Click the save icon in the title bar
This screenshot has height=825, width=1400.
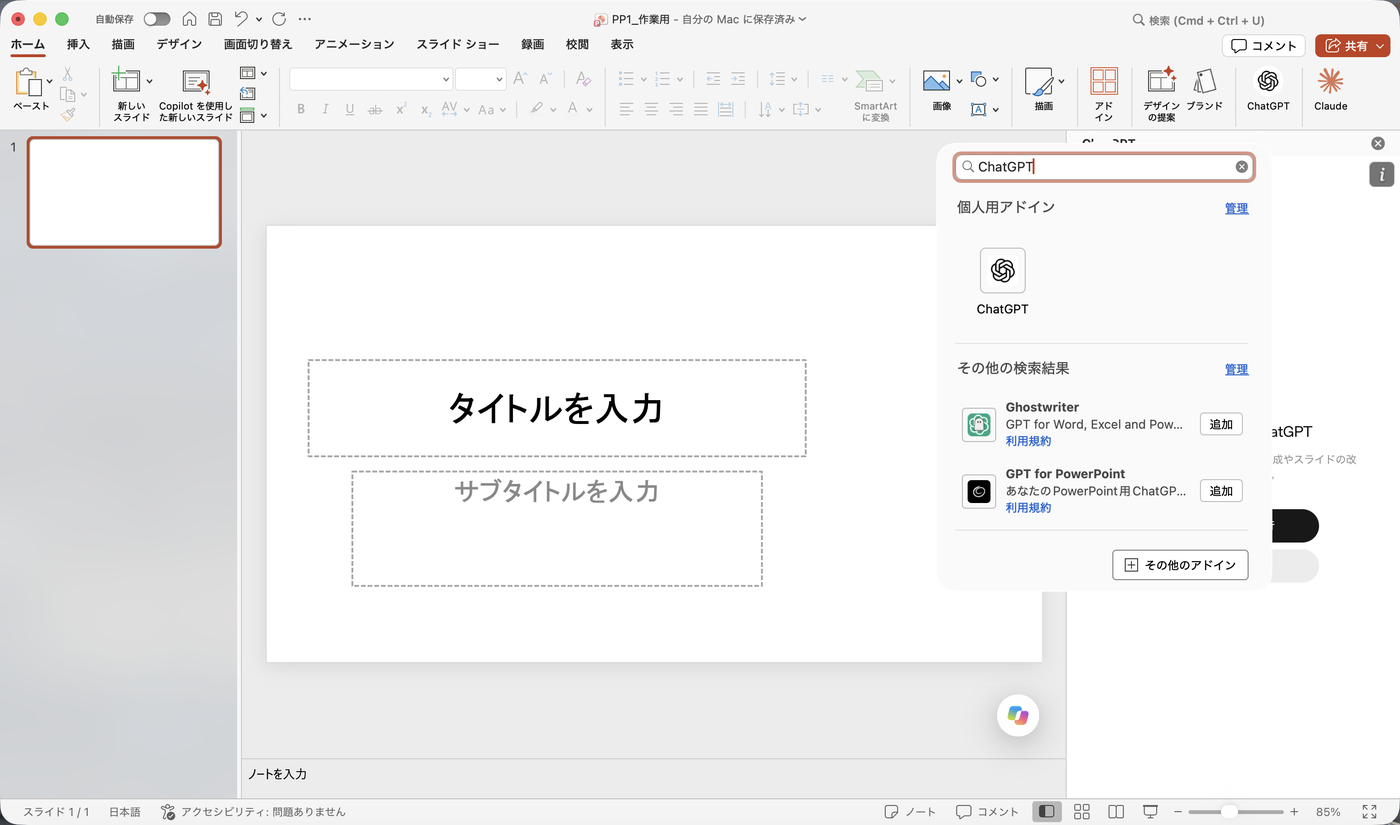[215, 19]
